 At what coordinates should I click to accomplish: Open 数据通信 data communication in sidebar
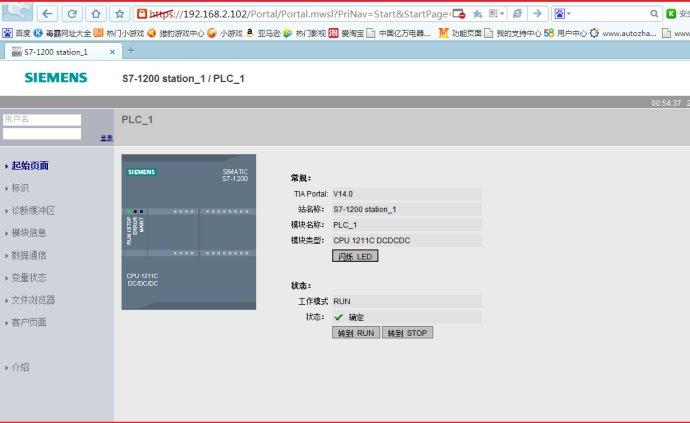(29, 255)
